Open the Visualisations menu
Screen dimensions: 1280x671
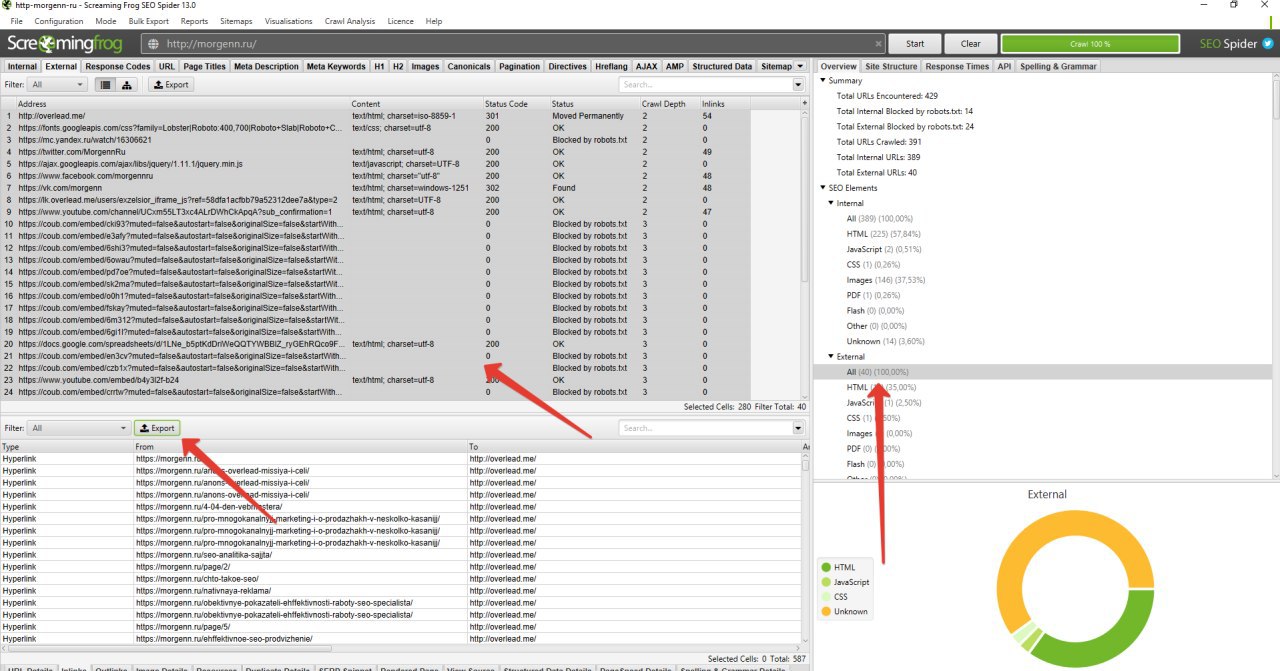pyautogui.click(x=289, y=21)
